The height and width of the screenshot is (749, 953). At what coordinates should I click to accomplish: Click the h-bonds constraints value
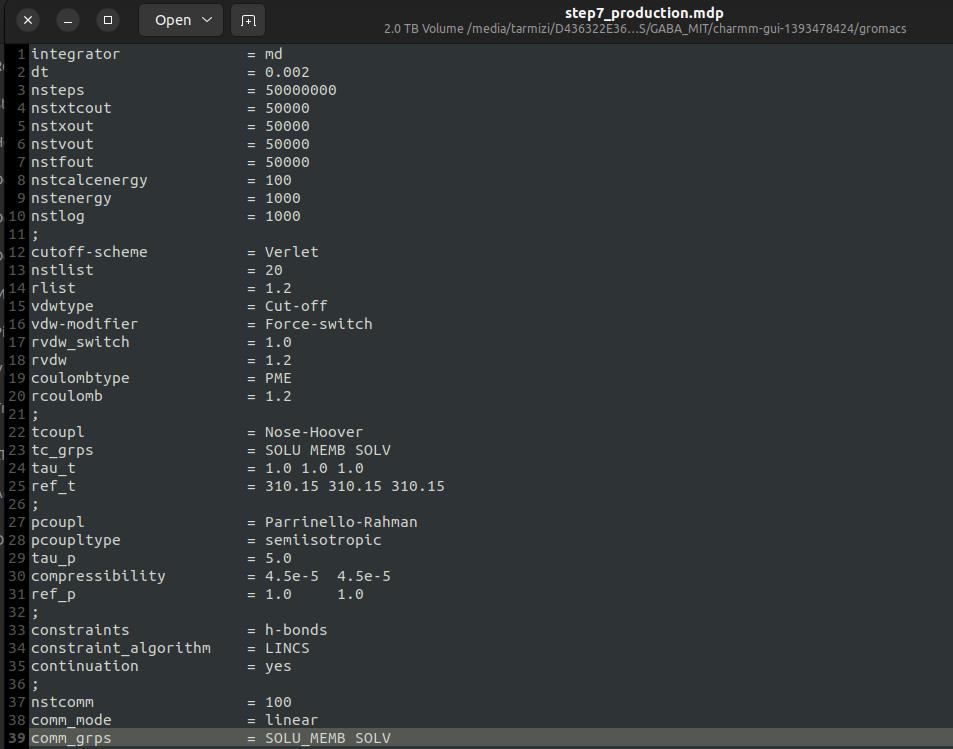[x=295, y=630]
